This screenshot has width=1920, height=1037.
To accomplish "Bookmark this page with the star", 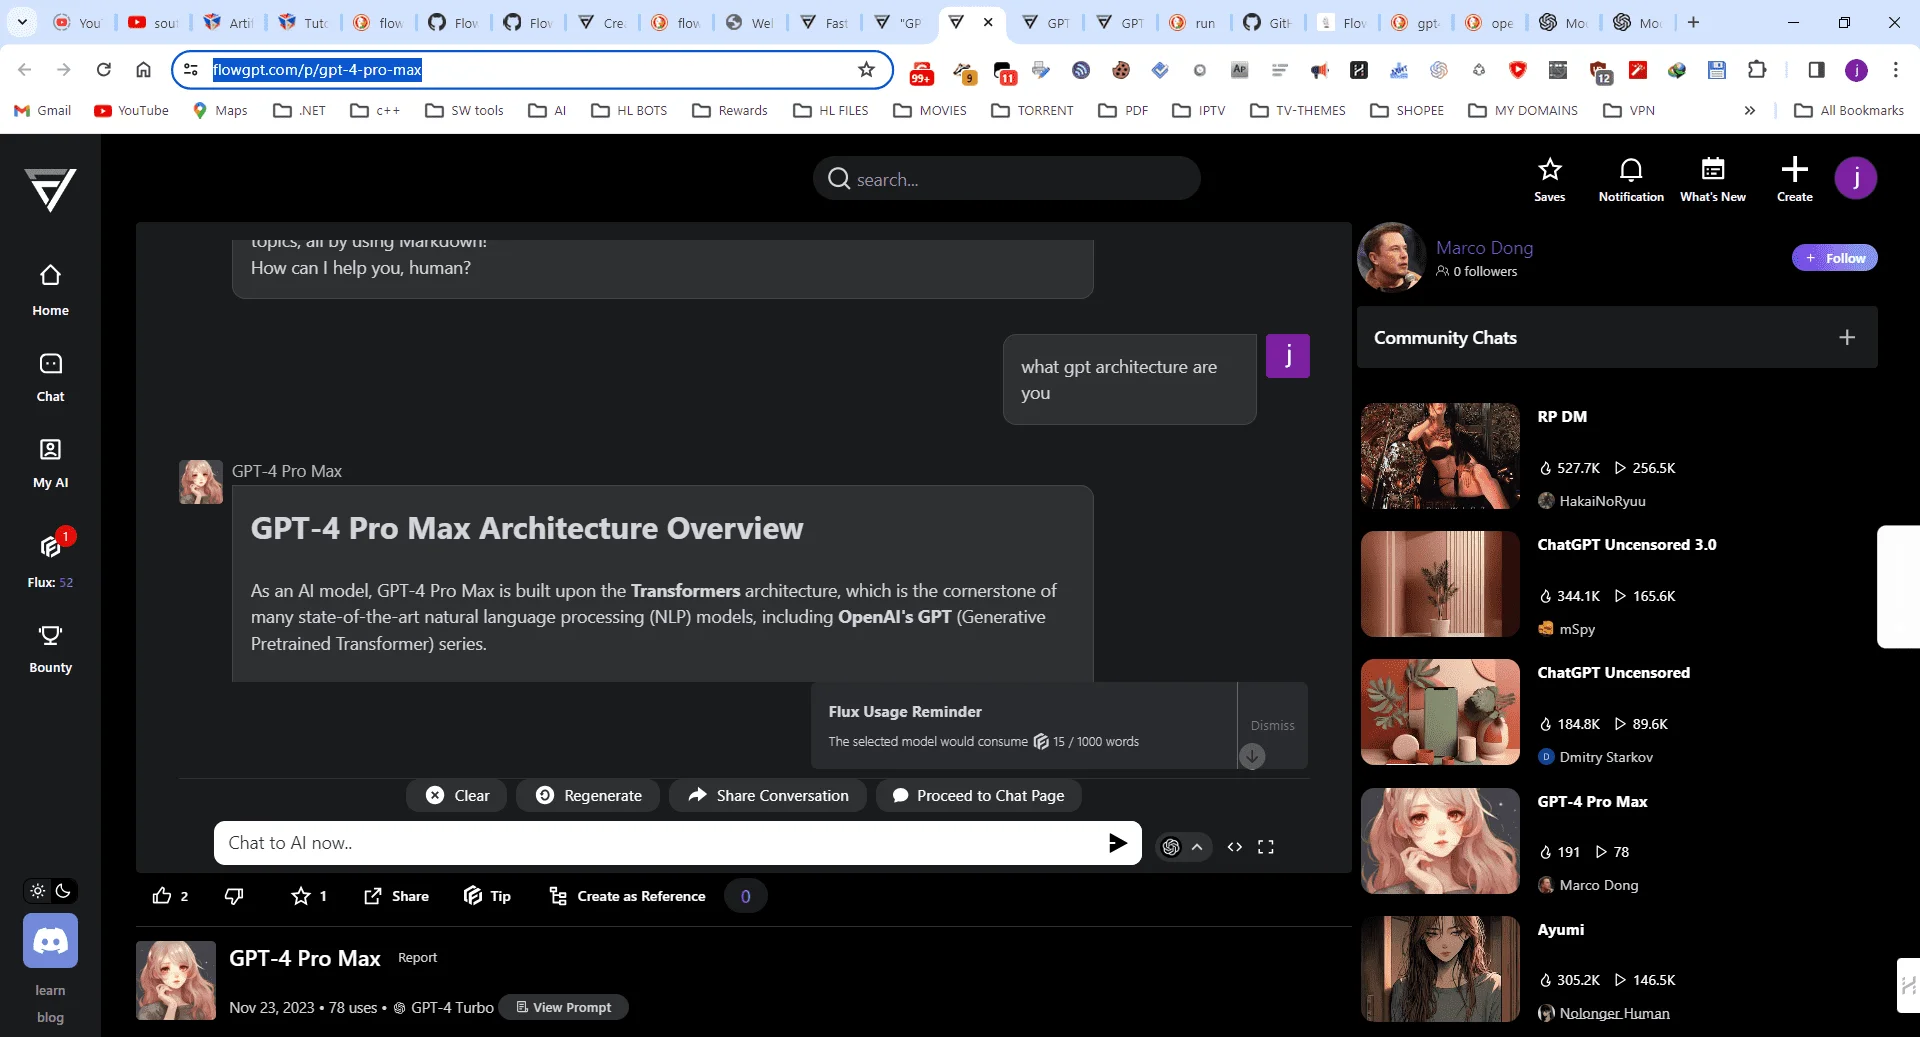I will 866,69.
